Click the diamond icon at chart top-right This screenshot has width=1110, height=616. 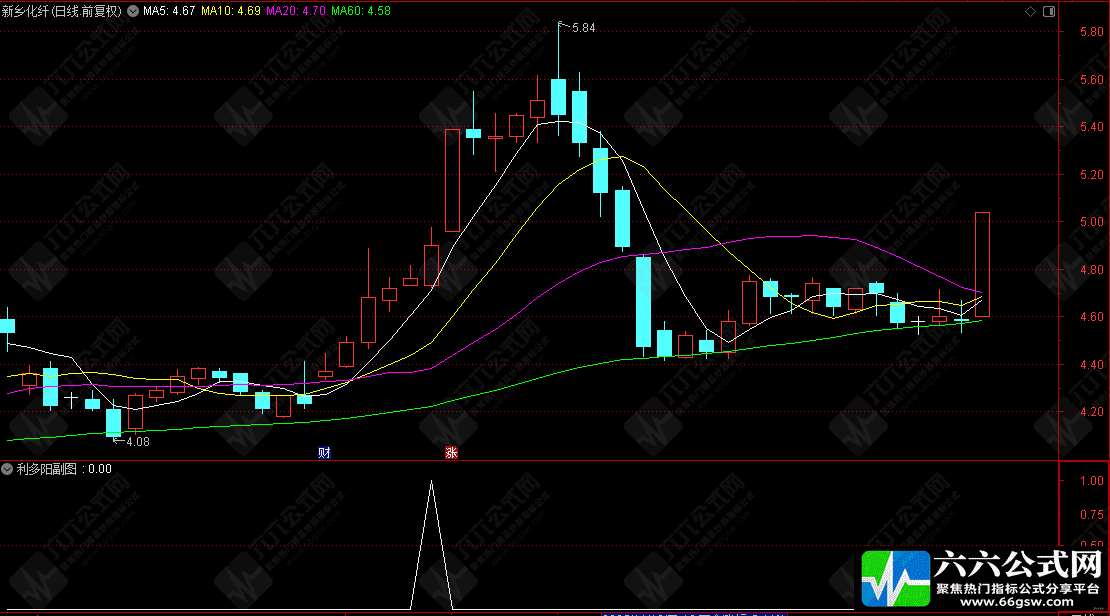pyautogui.click(x=1030, y=11)
